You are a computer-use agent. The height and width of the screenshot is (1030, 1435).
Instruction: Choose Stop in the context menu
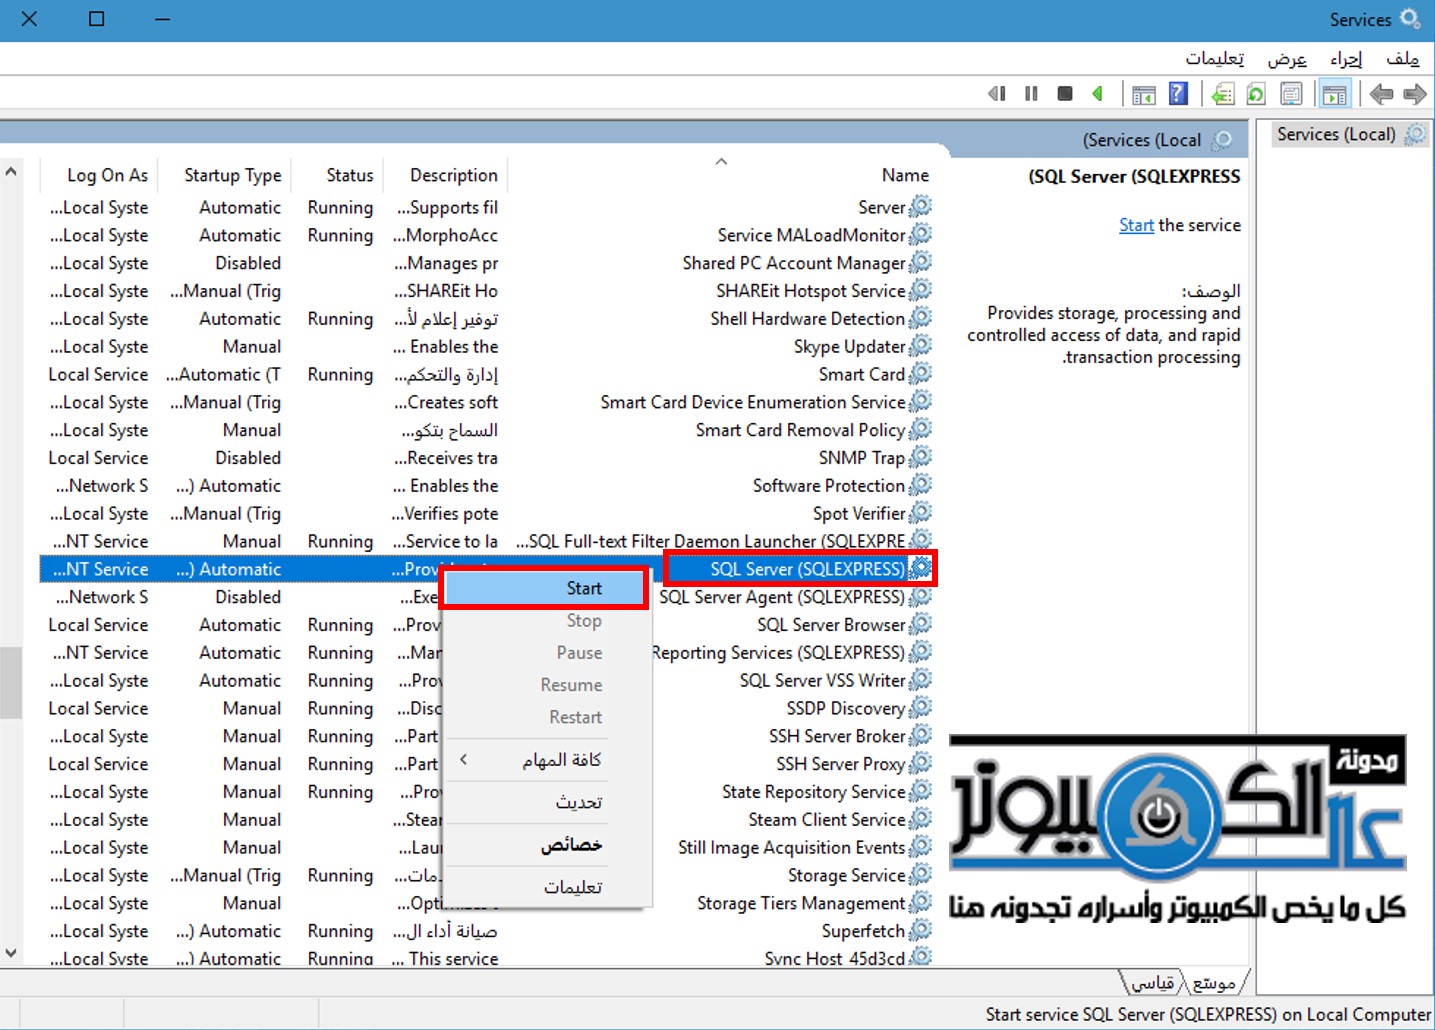[x=545, y=620]
